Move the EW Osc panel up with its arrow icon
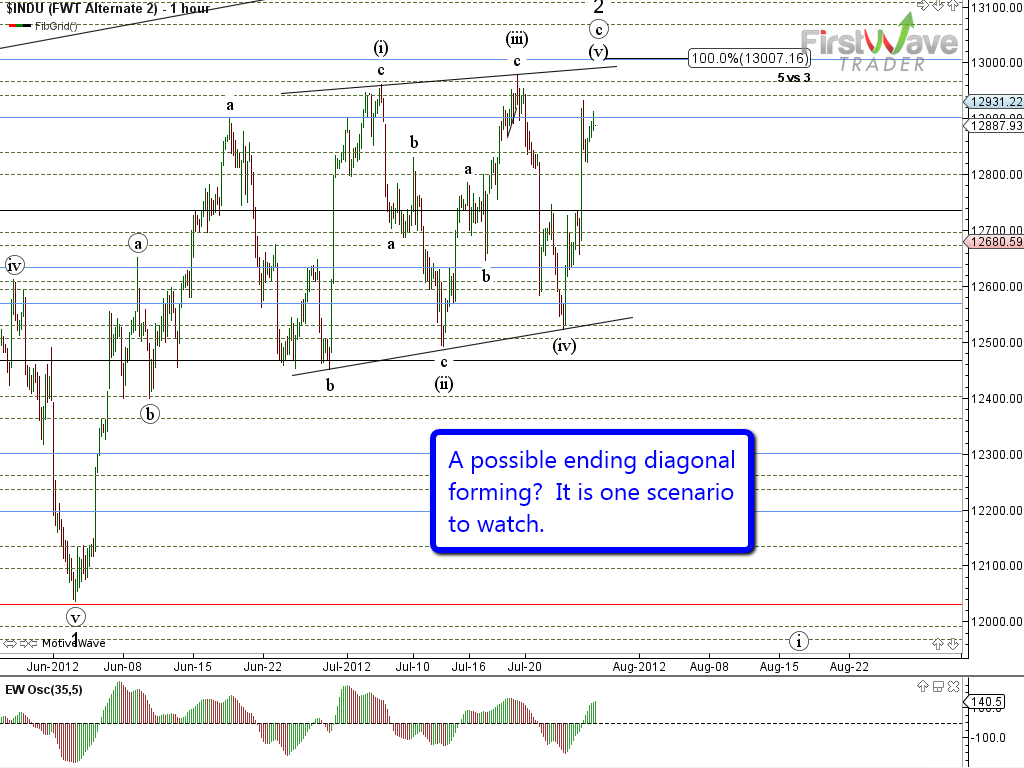The width and height of the screenshot is (1024, 768). (x=925, y=686)
